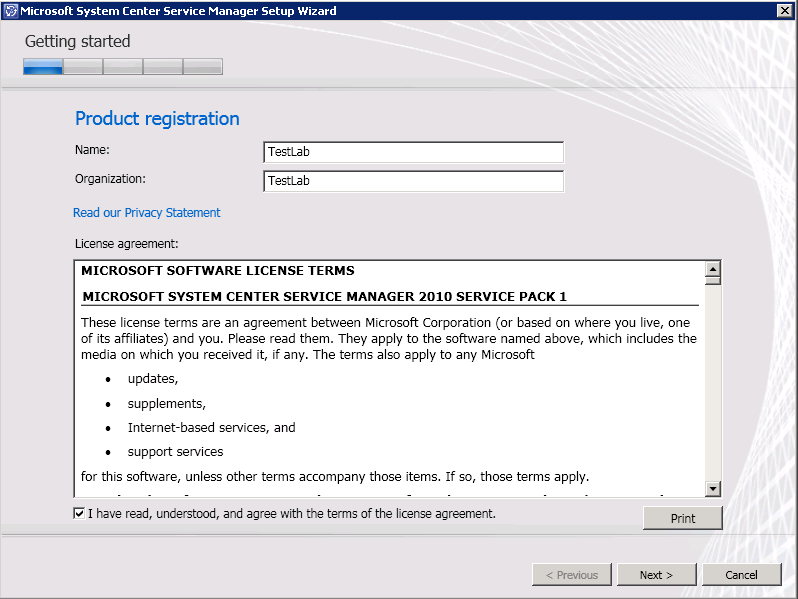Image resolution: width=798 pixels, height=599 pixels.
Task: Click the Product registration heading
Action: pos(157,119)
